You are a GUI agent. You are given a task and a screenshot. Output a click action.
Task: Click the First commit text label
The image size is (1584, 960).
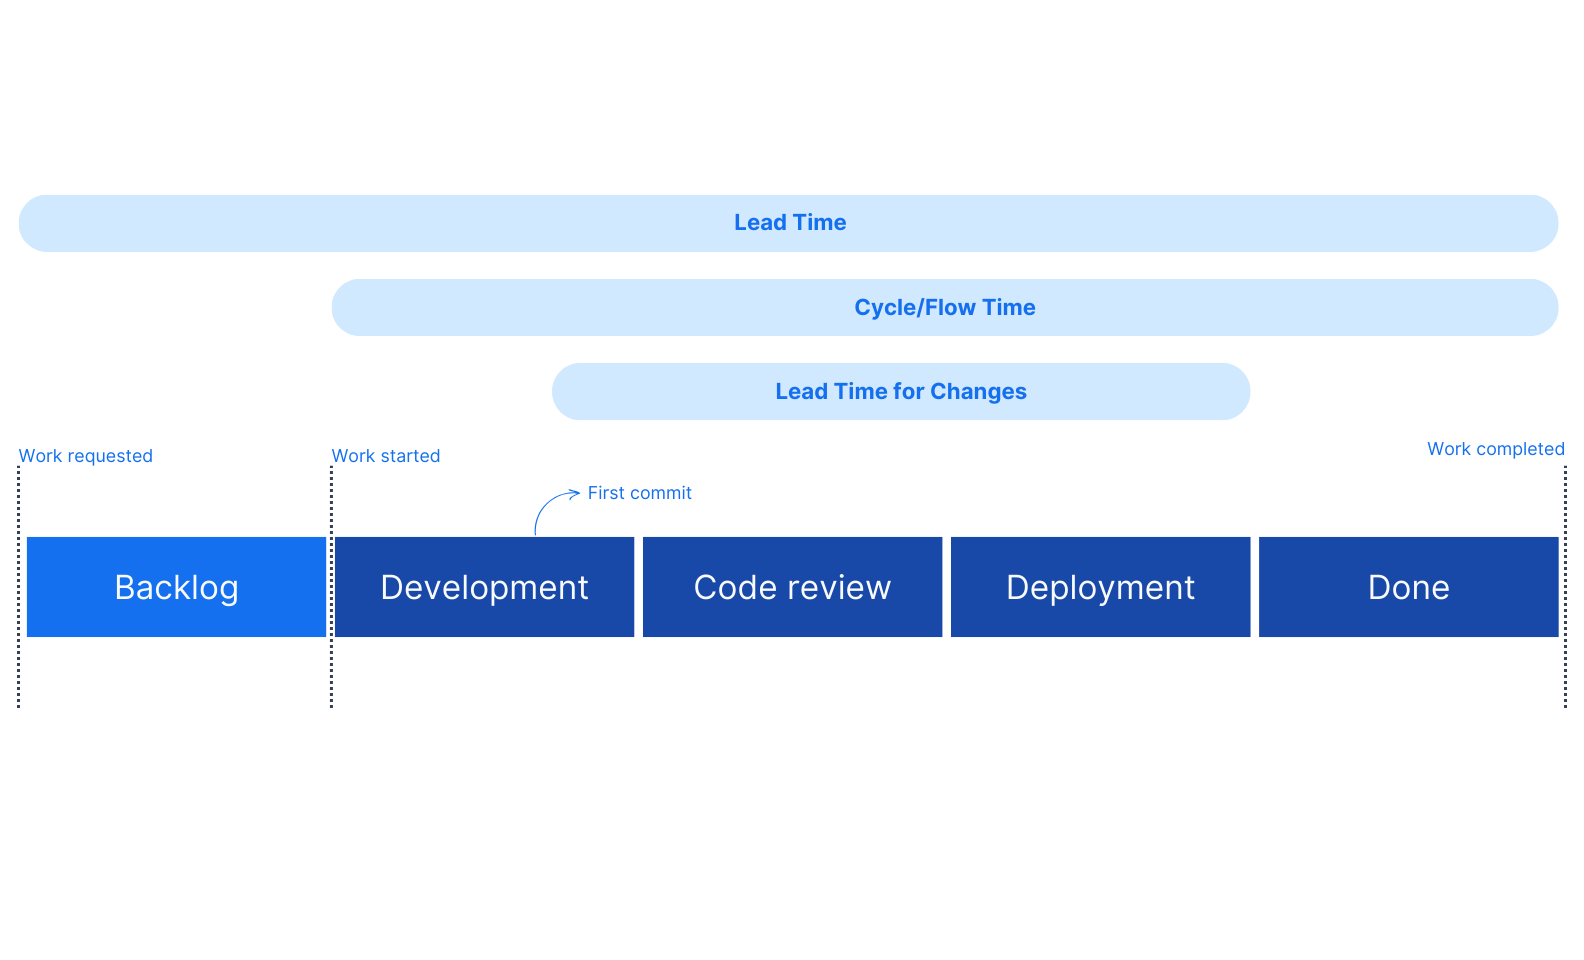tap(639, 493)
